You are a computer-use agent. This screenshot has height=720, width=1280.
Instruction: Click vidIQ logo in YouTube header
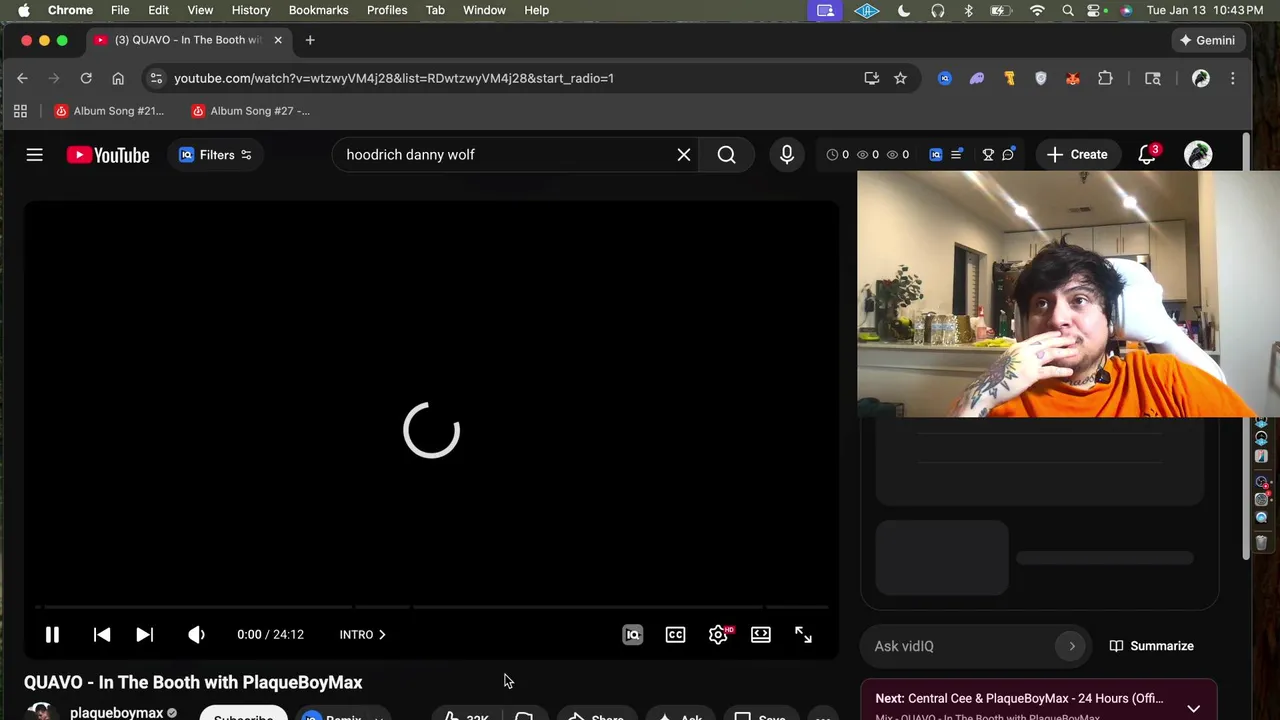pos(935,155)
